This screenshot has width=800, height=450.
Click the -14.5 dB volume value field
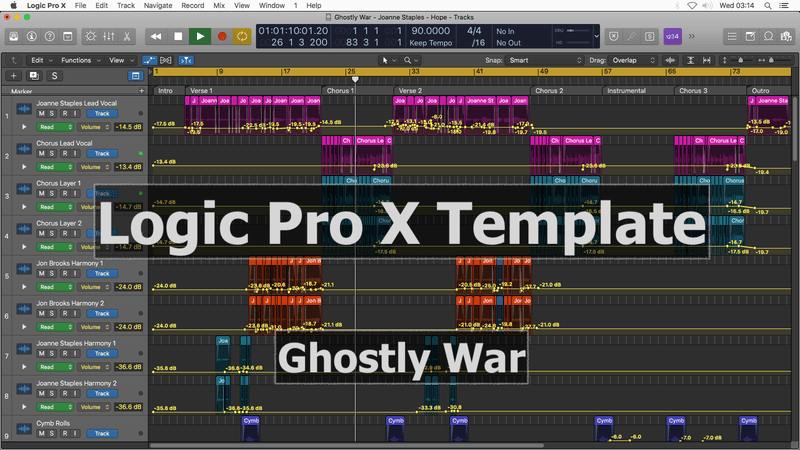(128, 127)
